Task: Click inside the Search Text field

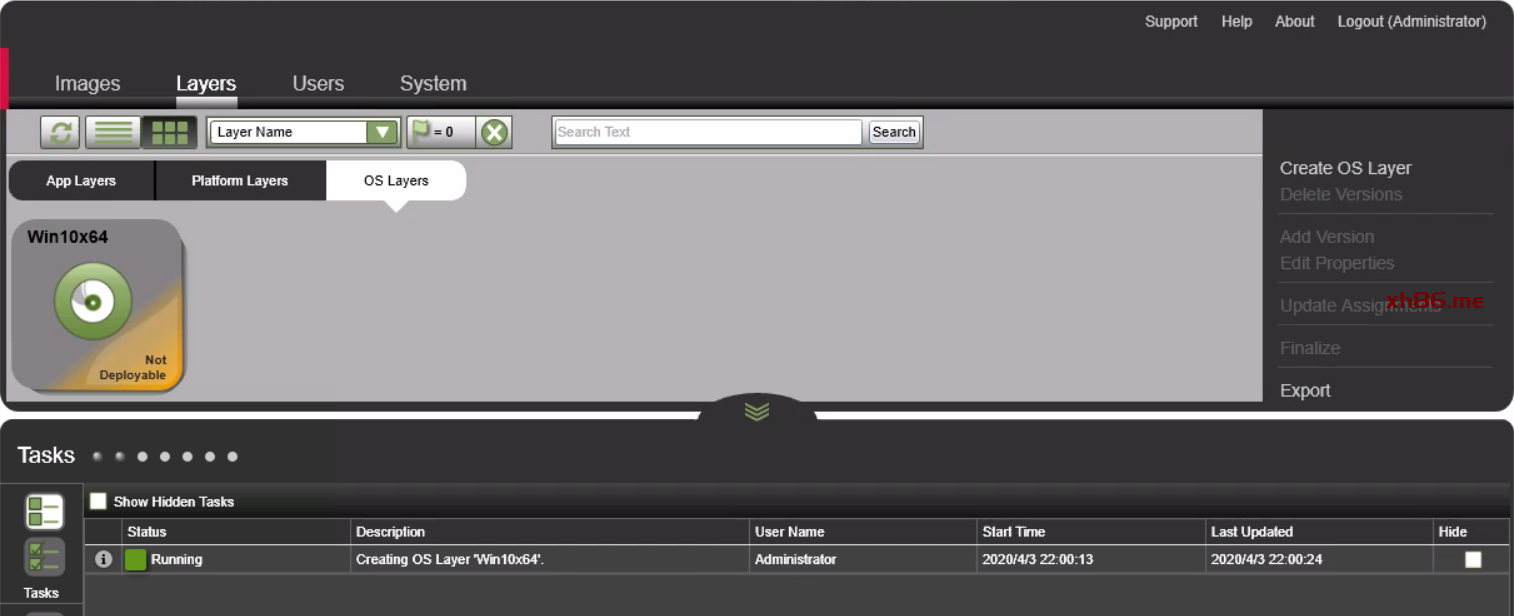Action: tap(707, 132)
